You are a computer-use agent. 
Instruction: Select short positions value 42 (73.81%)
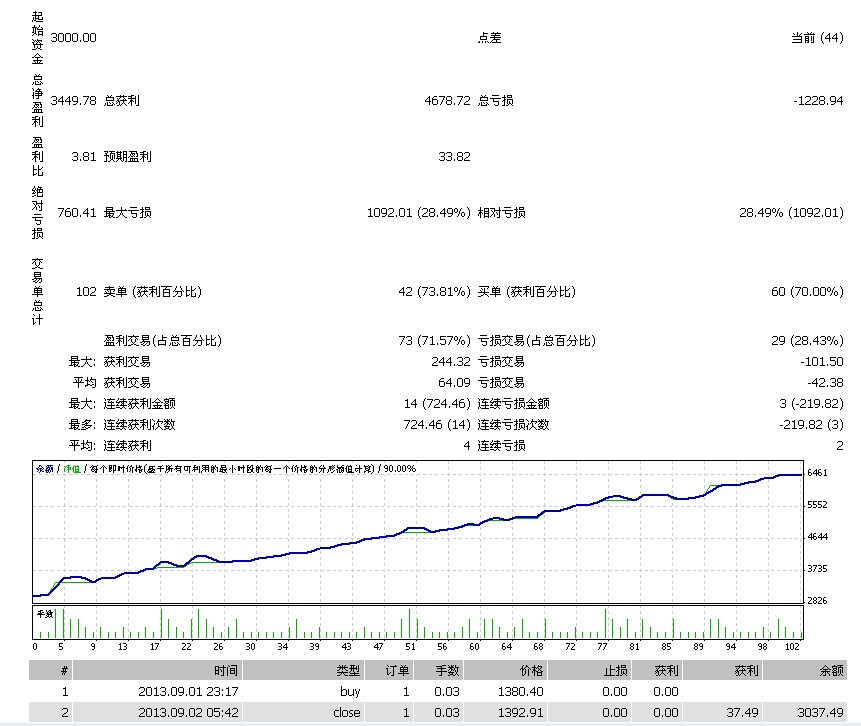click(434, 292)
